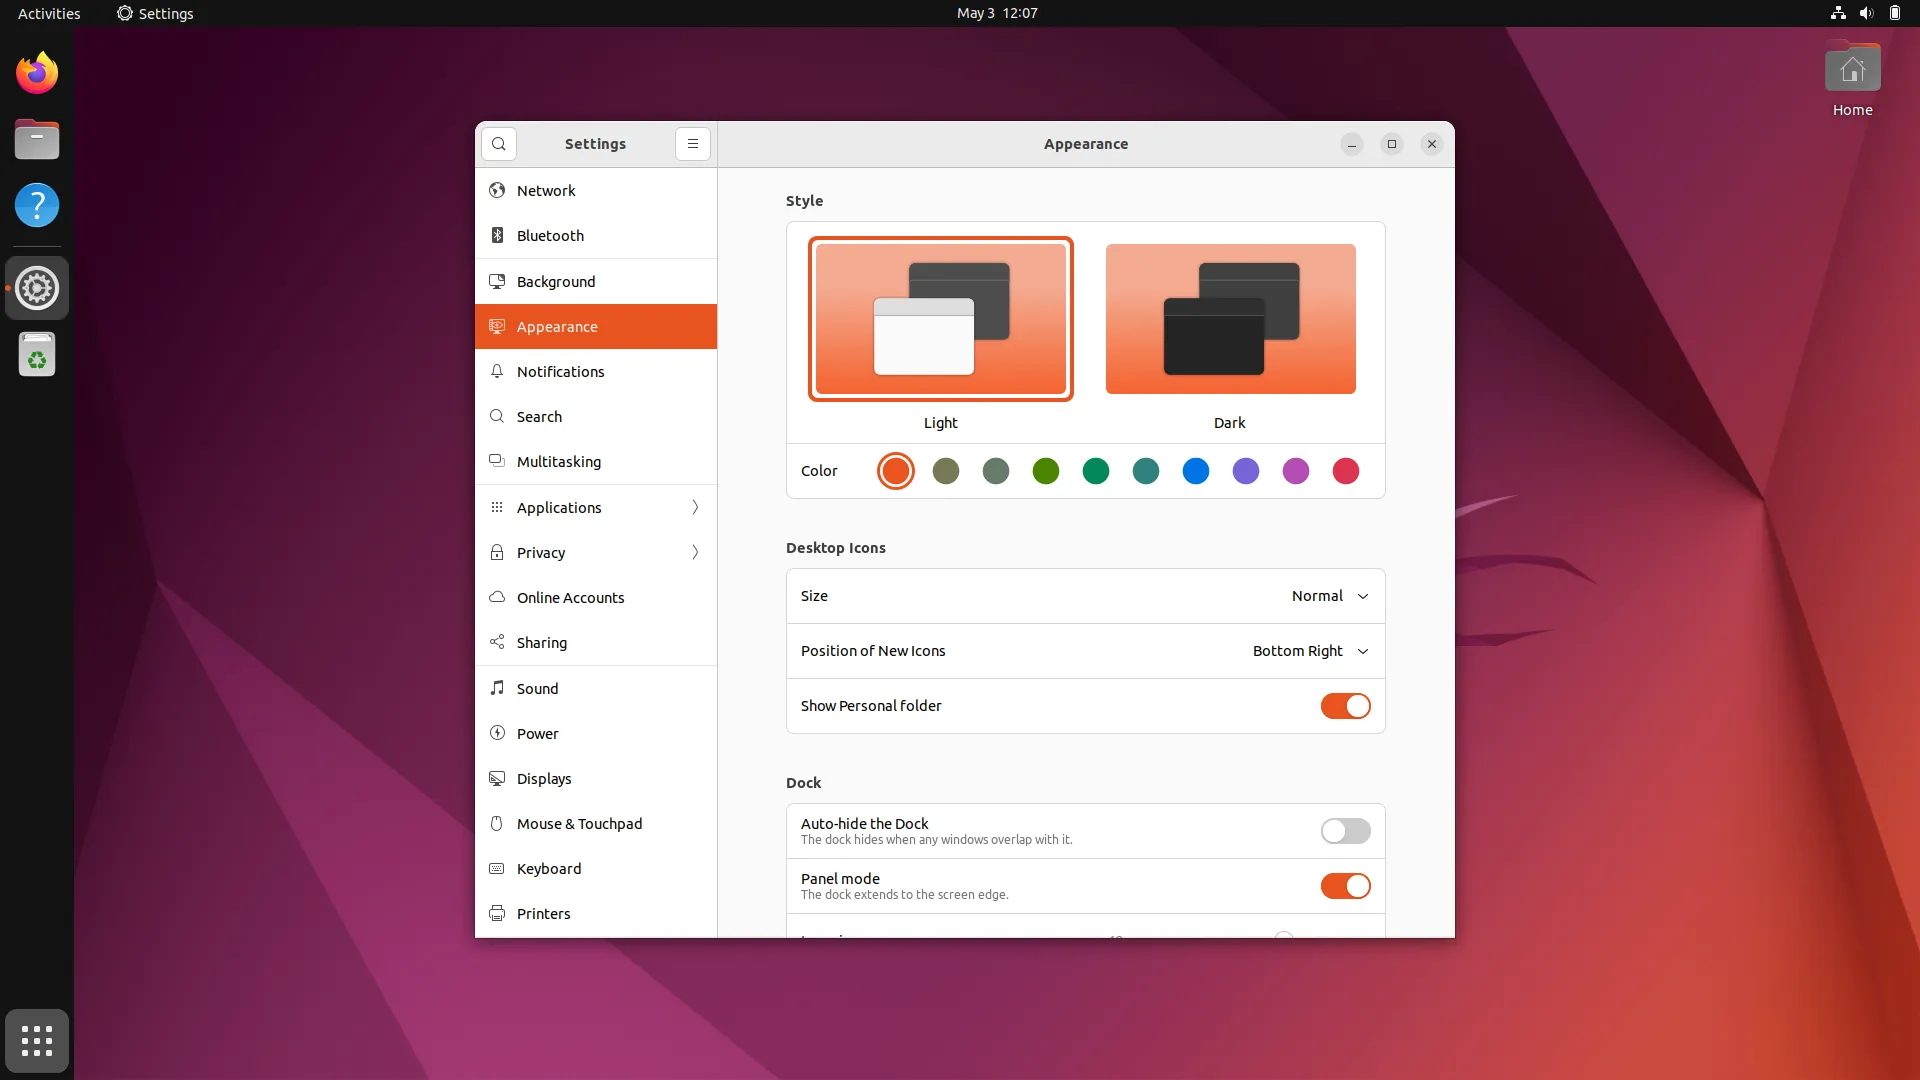Open the icon Size dropdown

1329,596
